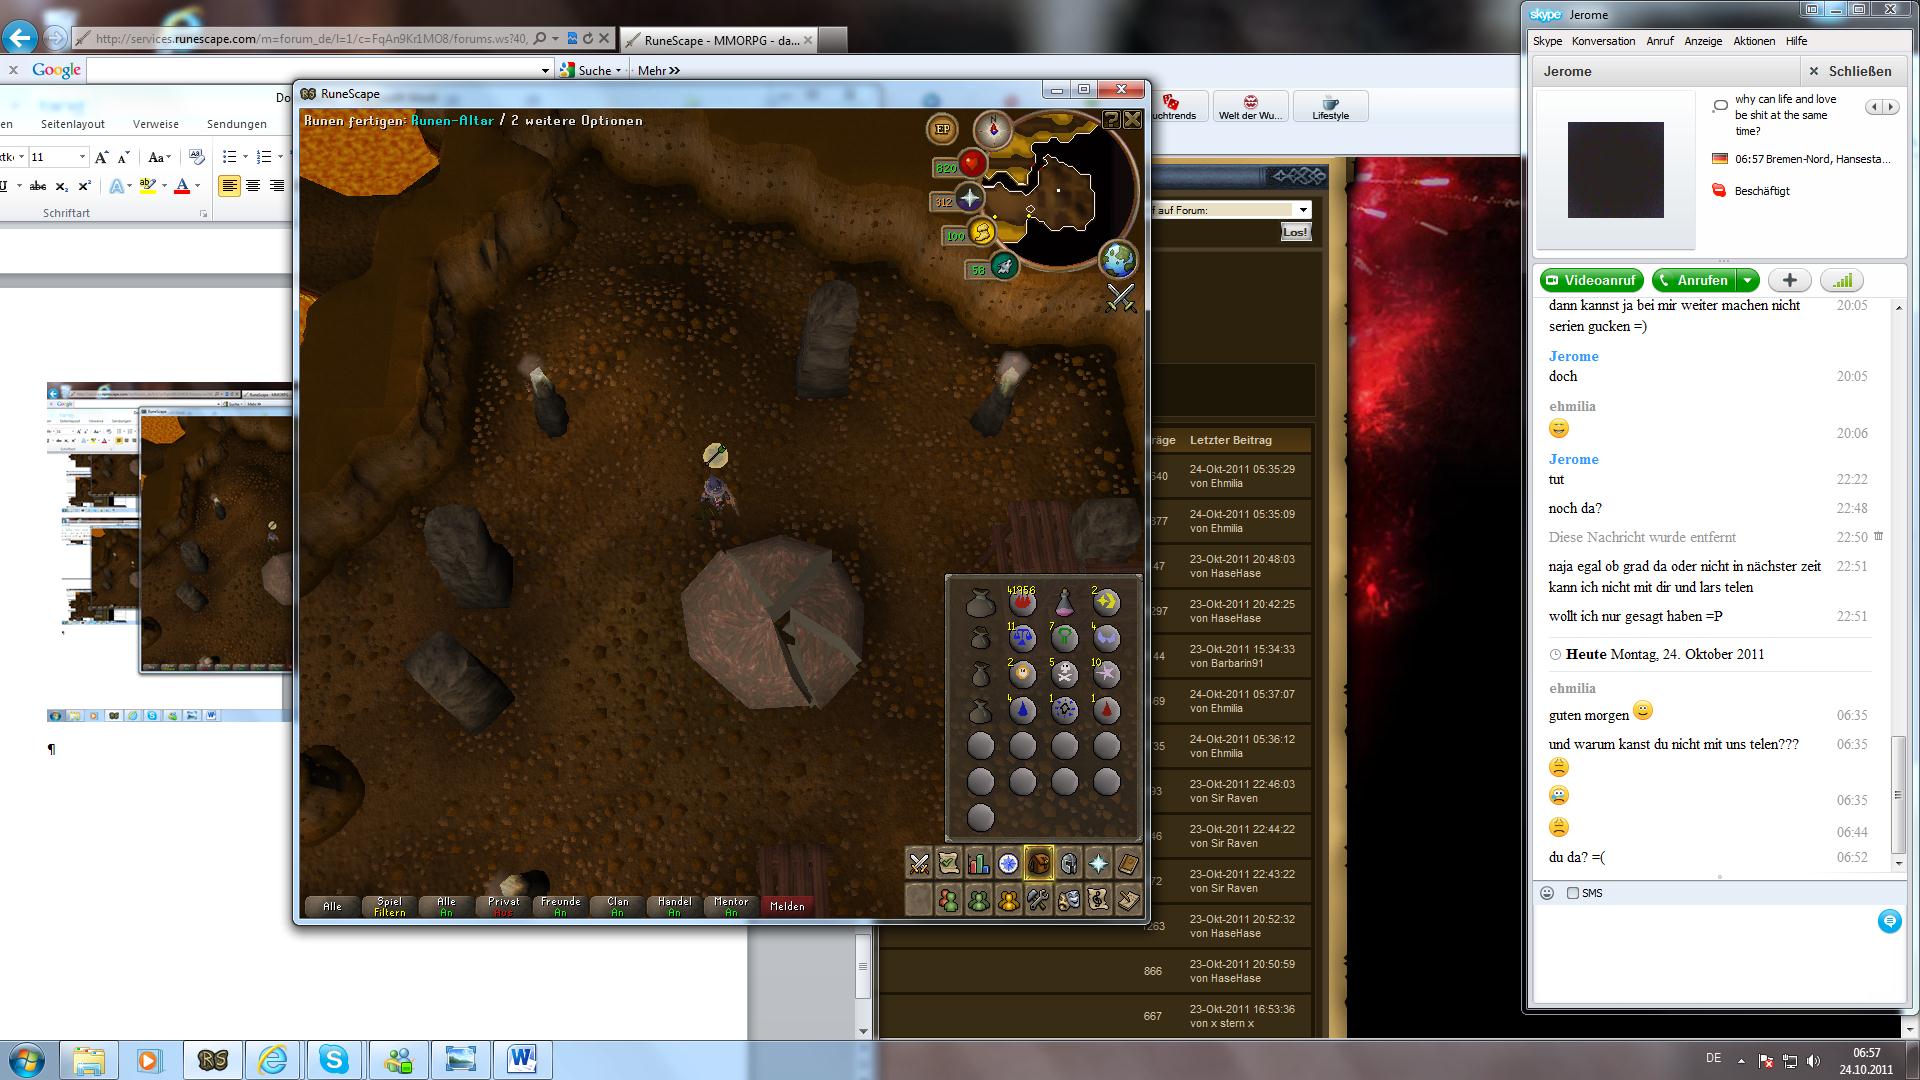Open the forum jump dropdown list

pos(1302,210)
